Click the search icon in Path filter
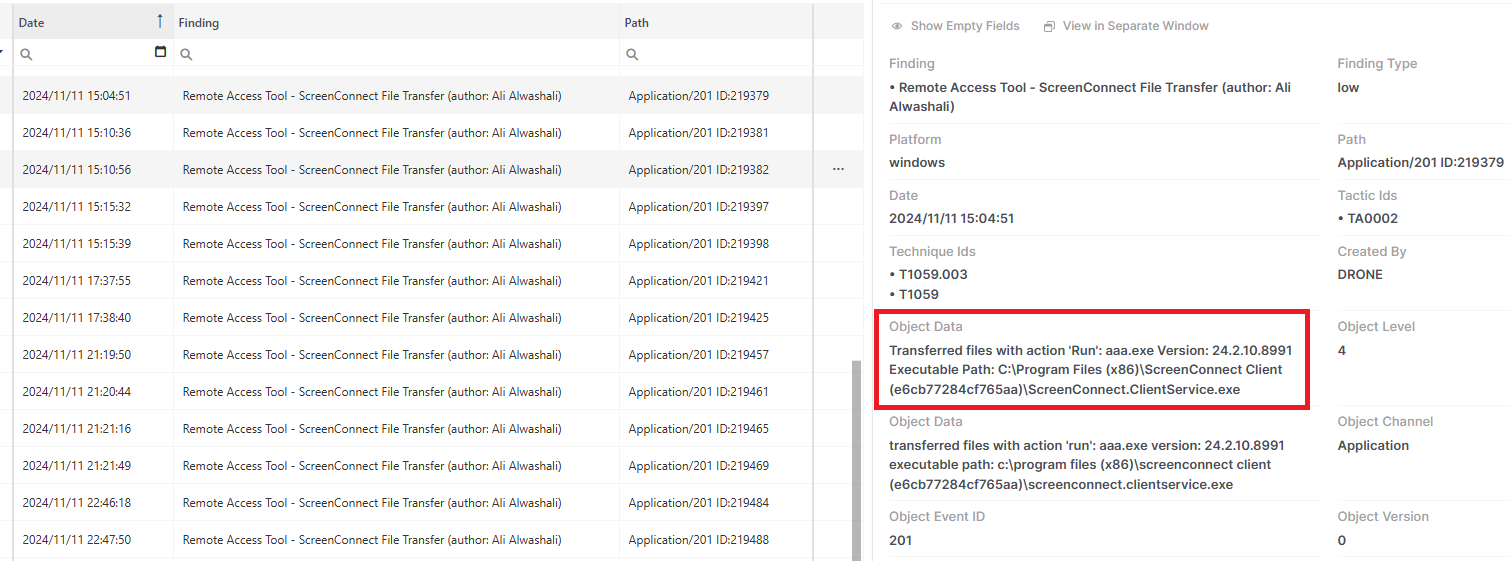This screenshot has height=561, width=1511. pos(632,54)
